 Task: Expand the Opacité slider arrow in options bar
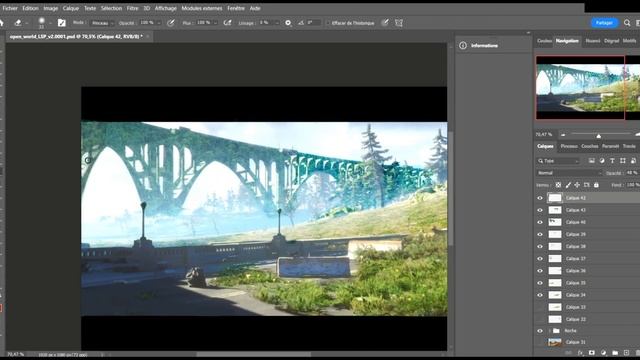(x=159, y=23)
